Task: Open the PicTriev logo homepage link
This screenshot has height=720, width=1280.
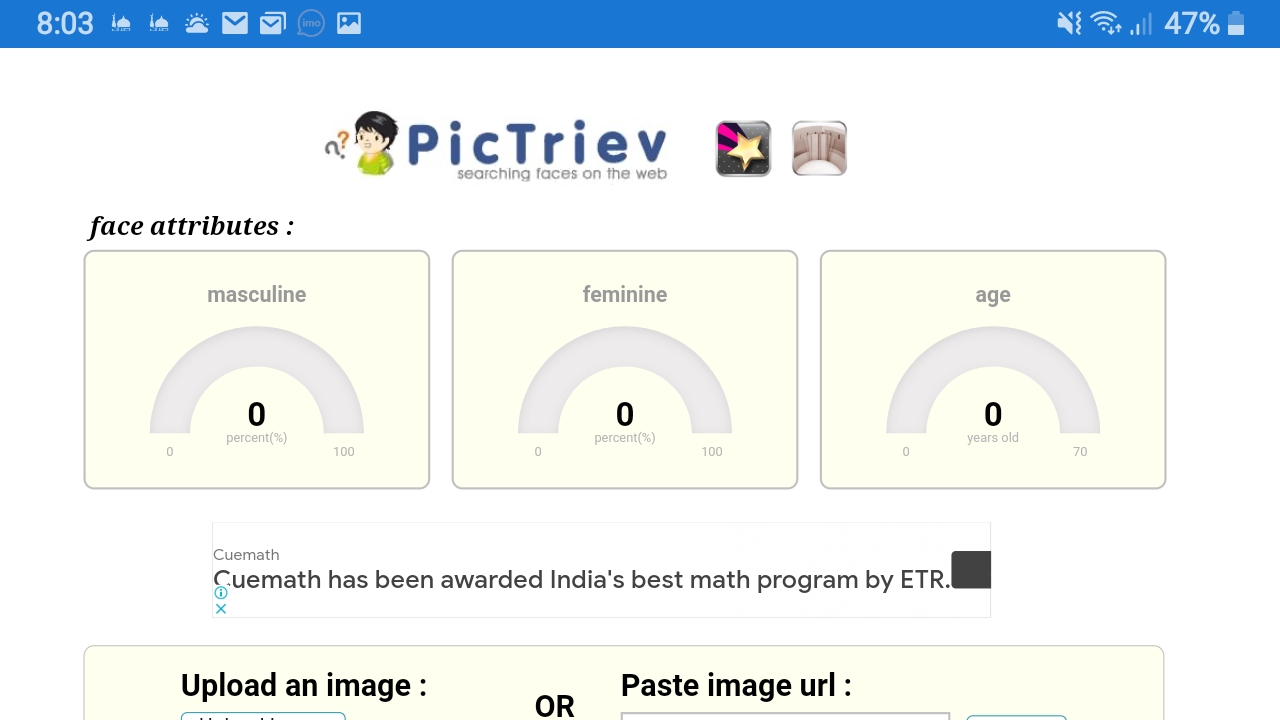Action: [x=496, y=147]
